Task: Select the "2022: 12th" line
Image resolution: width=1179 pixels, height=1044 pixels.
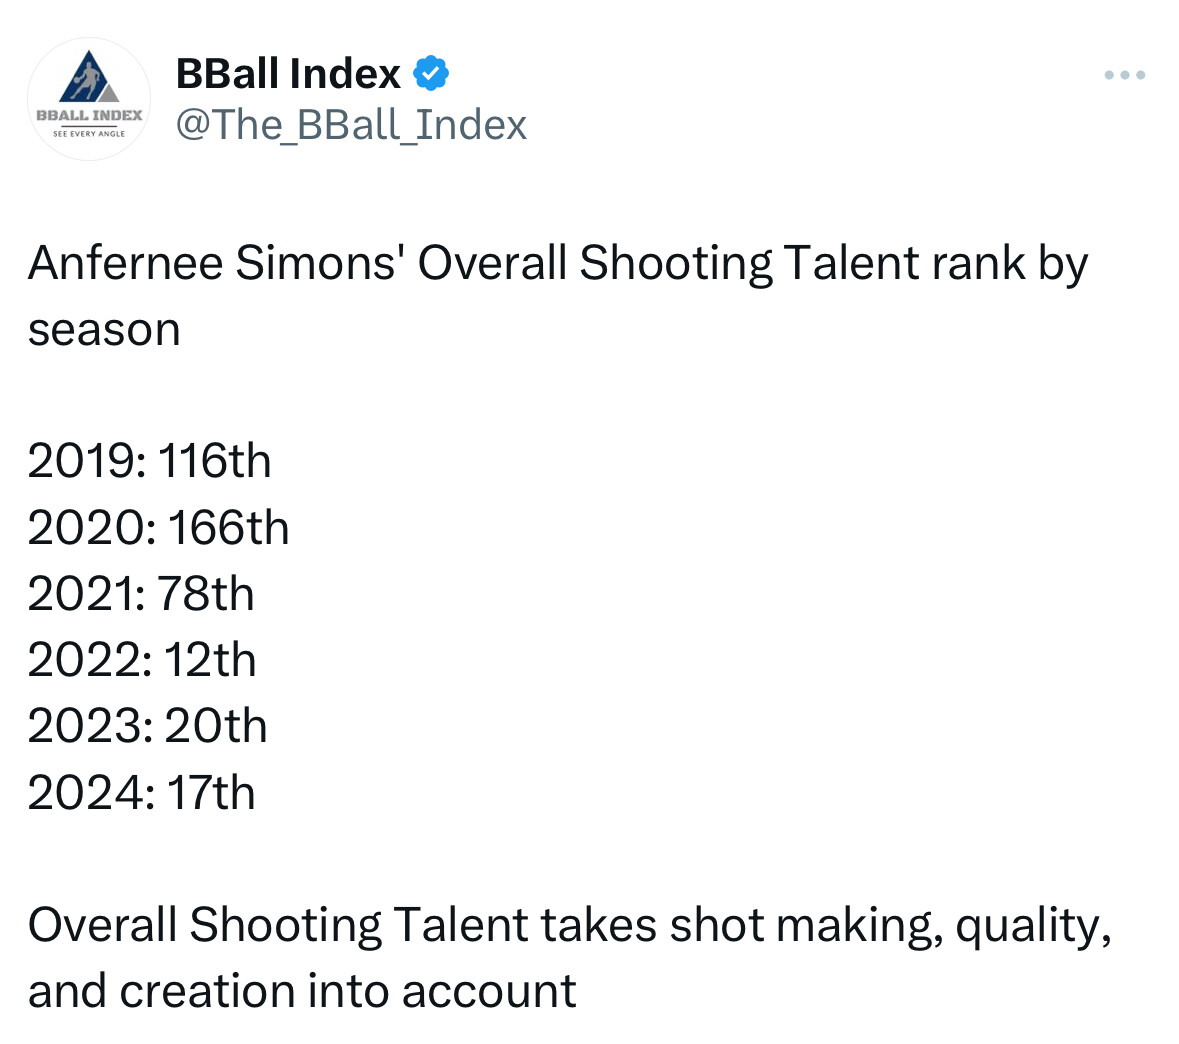Action: point(142,660)
